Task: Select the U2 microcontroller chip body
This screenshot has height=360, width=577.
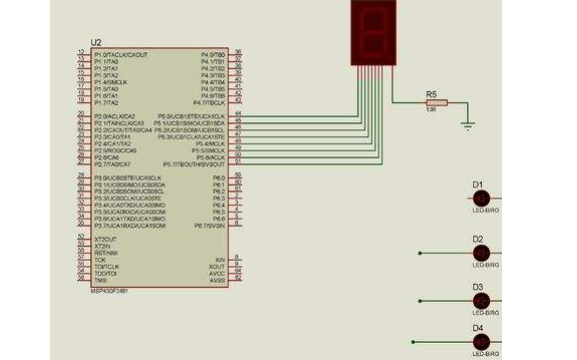Action: [x=160, y=167]
